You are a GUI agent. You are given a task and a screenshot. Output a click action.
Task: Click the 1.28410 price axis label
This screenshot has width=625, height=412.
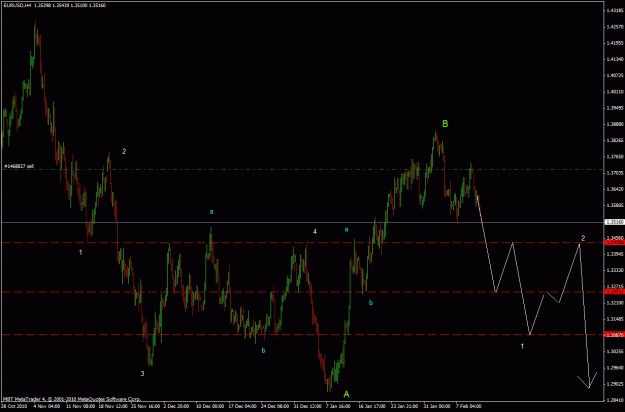coord(615,400)
